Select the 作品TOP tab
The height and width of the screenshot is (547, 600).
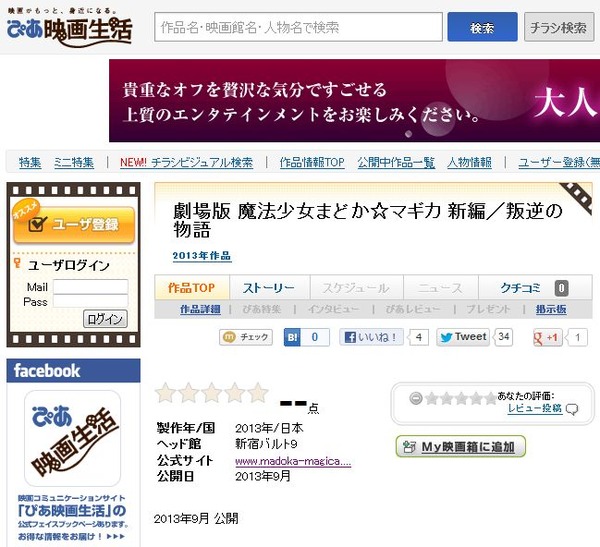click(192, 287)
